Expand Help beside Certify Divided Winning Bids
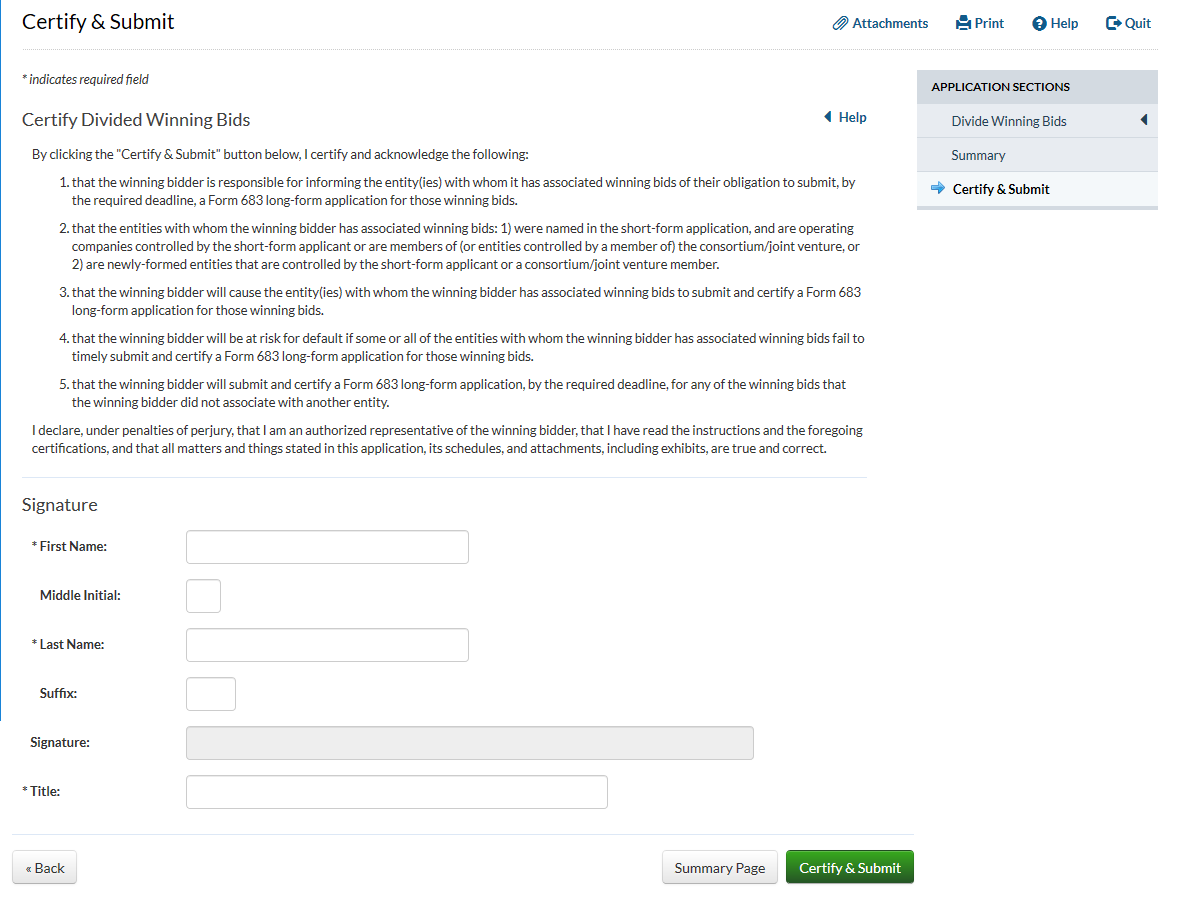 (845, 117)
